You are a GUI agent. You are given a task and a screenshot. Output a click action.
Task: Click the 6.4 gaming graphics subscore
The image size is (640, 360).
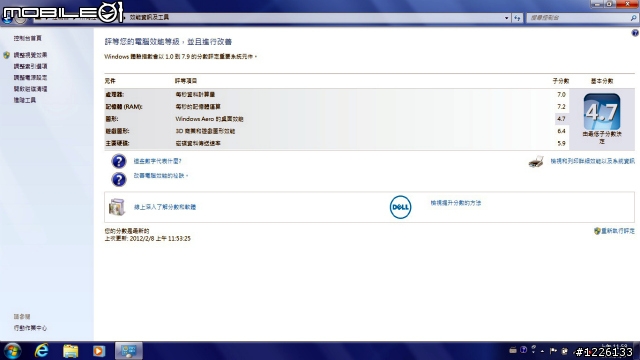pos(561,131)
